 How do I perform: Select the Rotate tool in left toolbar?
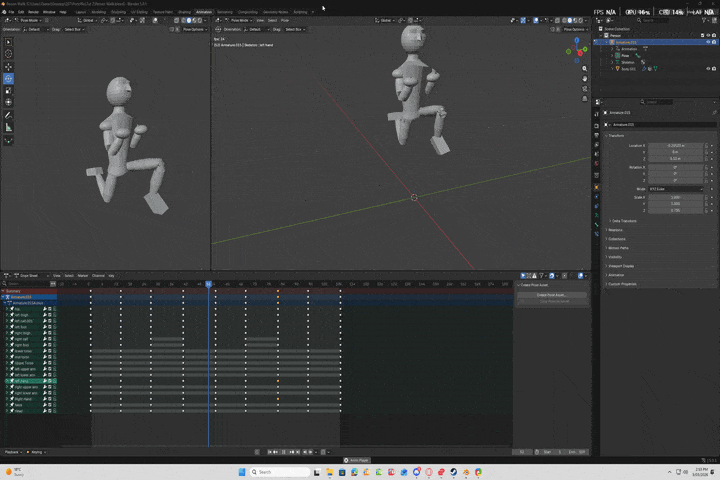tap(9, 78)
